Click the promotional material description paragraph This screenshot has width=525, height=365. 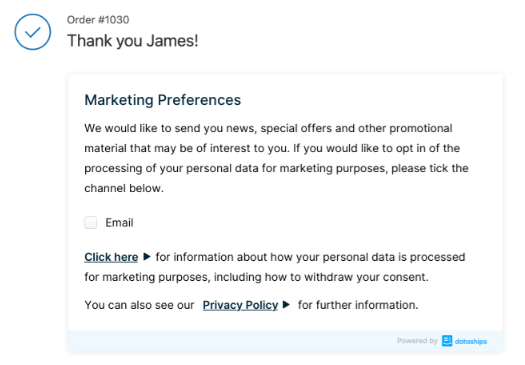pyautogui.click(x=276, y=158)
